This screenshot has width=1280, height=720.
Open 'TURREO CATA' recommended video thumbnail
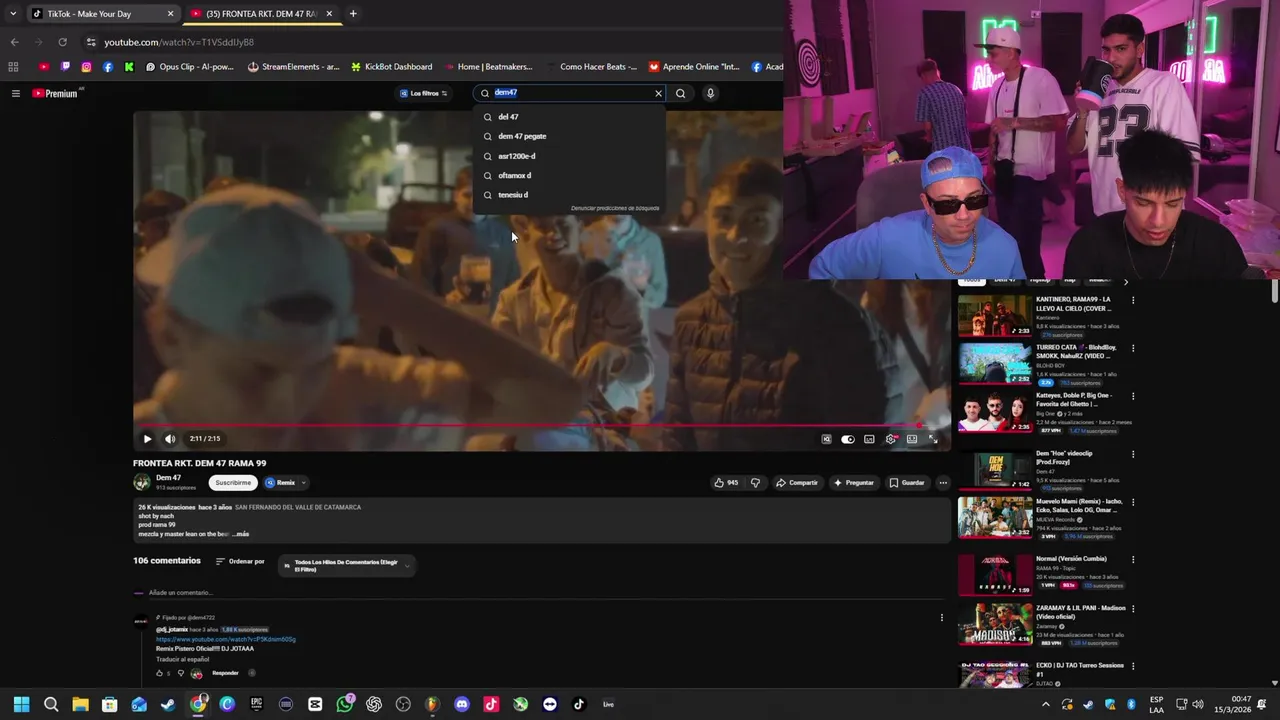pyautogui.click(x=995, y=364)
